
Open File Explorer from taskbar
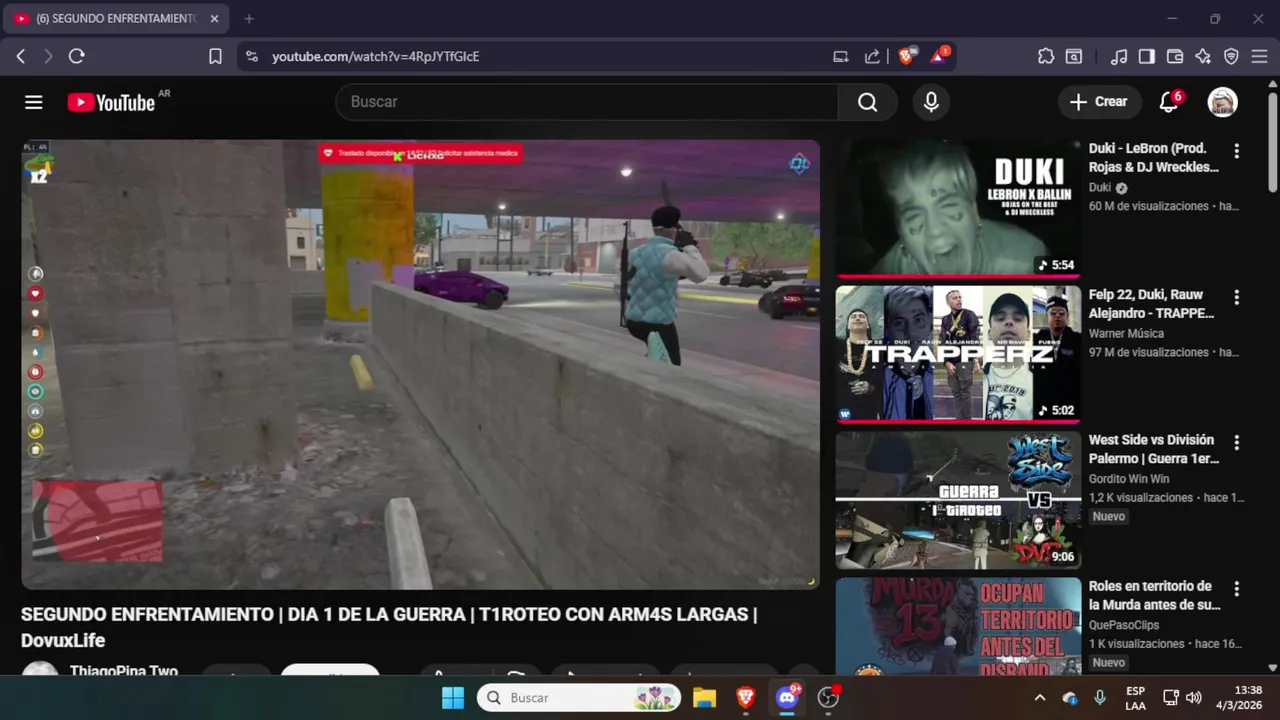tap(704, 697)
